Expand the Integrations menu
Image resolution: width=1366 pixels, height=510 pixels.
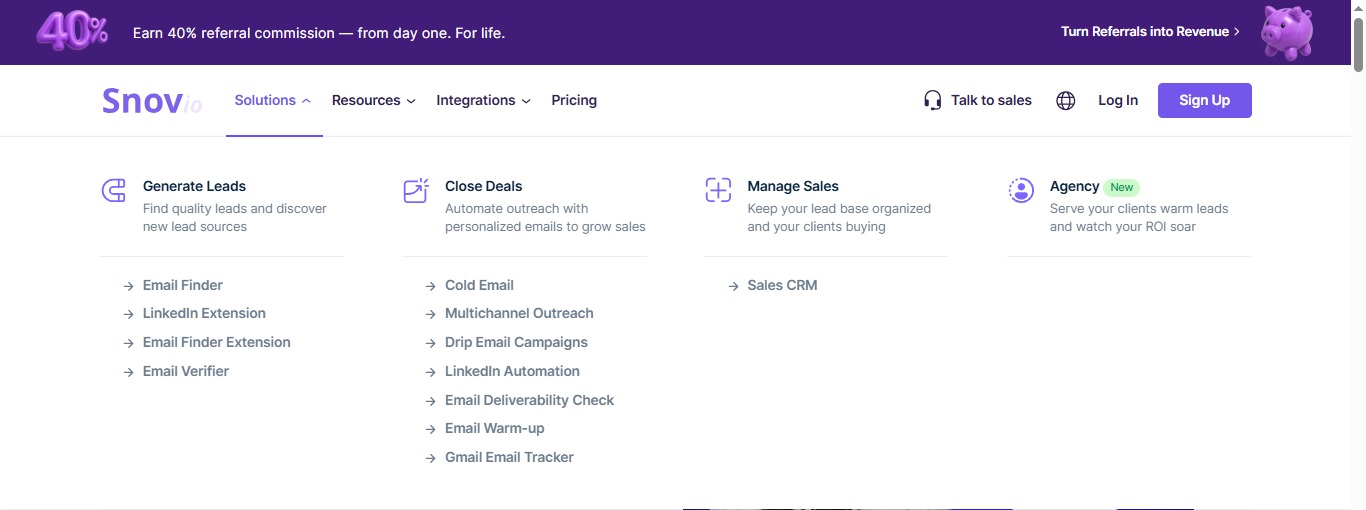[x=483, y=100]
